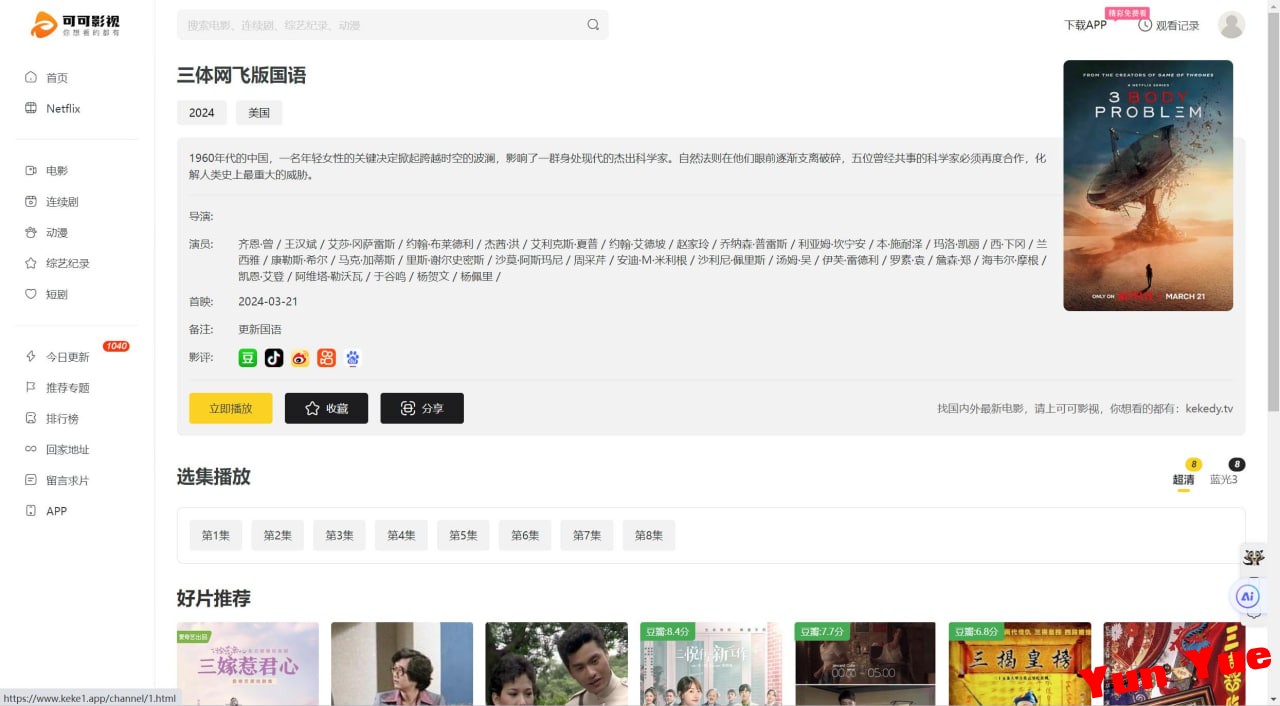Switch to the 超清 source tab
Screen dimensions: 1280x706
click(1183, 479)
